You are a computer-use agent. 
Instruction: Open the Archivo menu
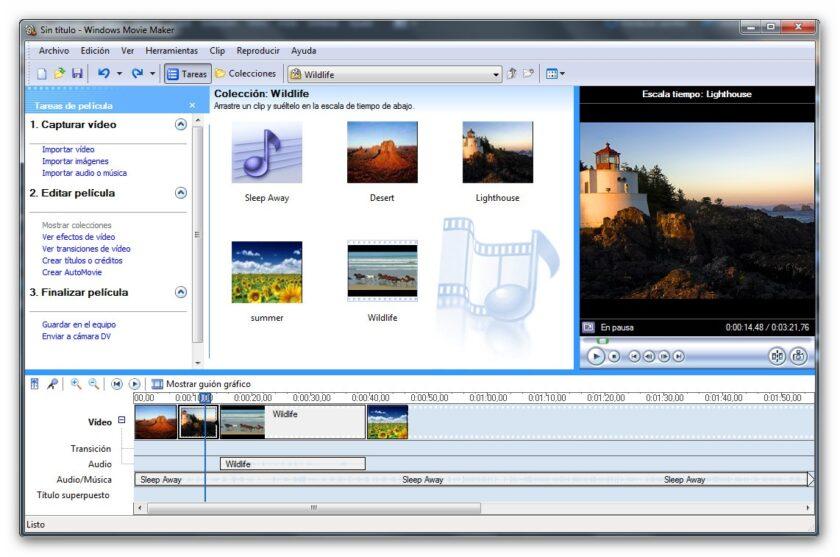pyautogui.click(x=54, y=51)
